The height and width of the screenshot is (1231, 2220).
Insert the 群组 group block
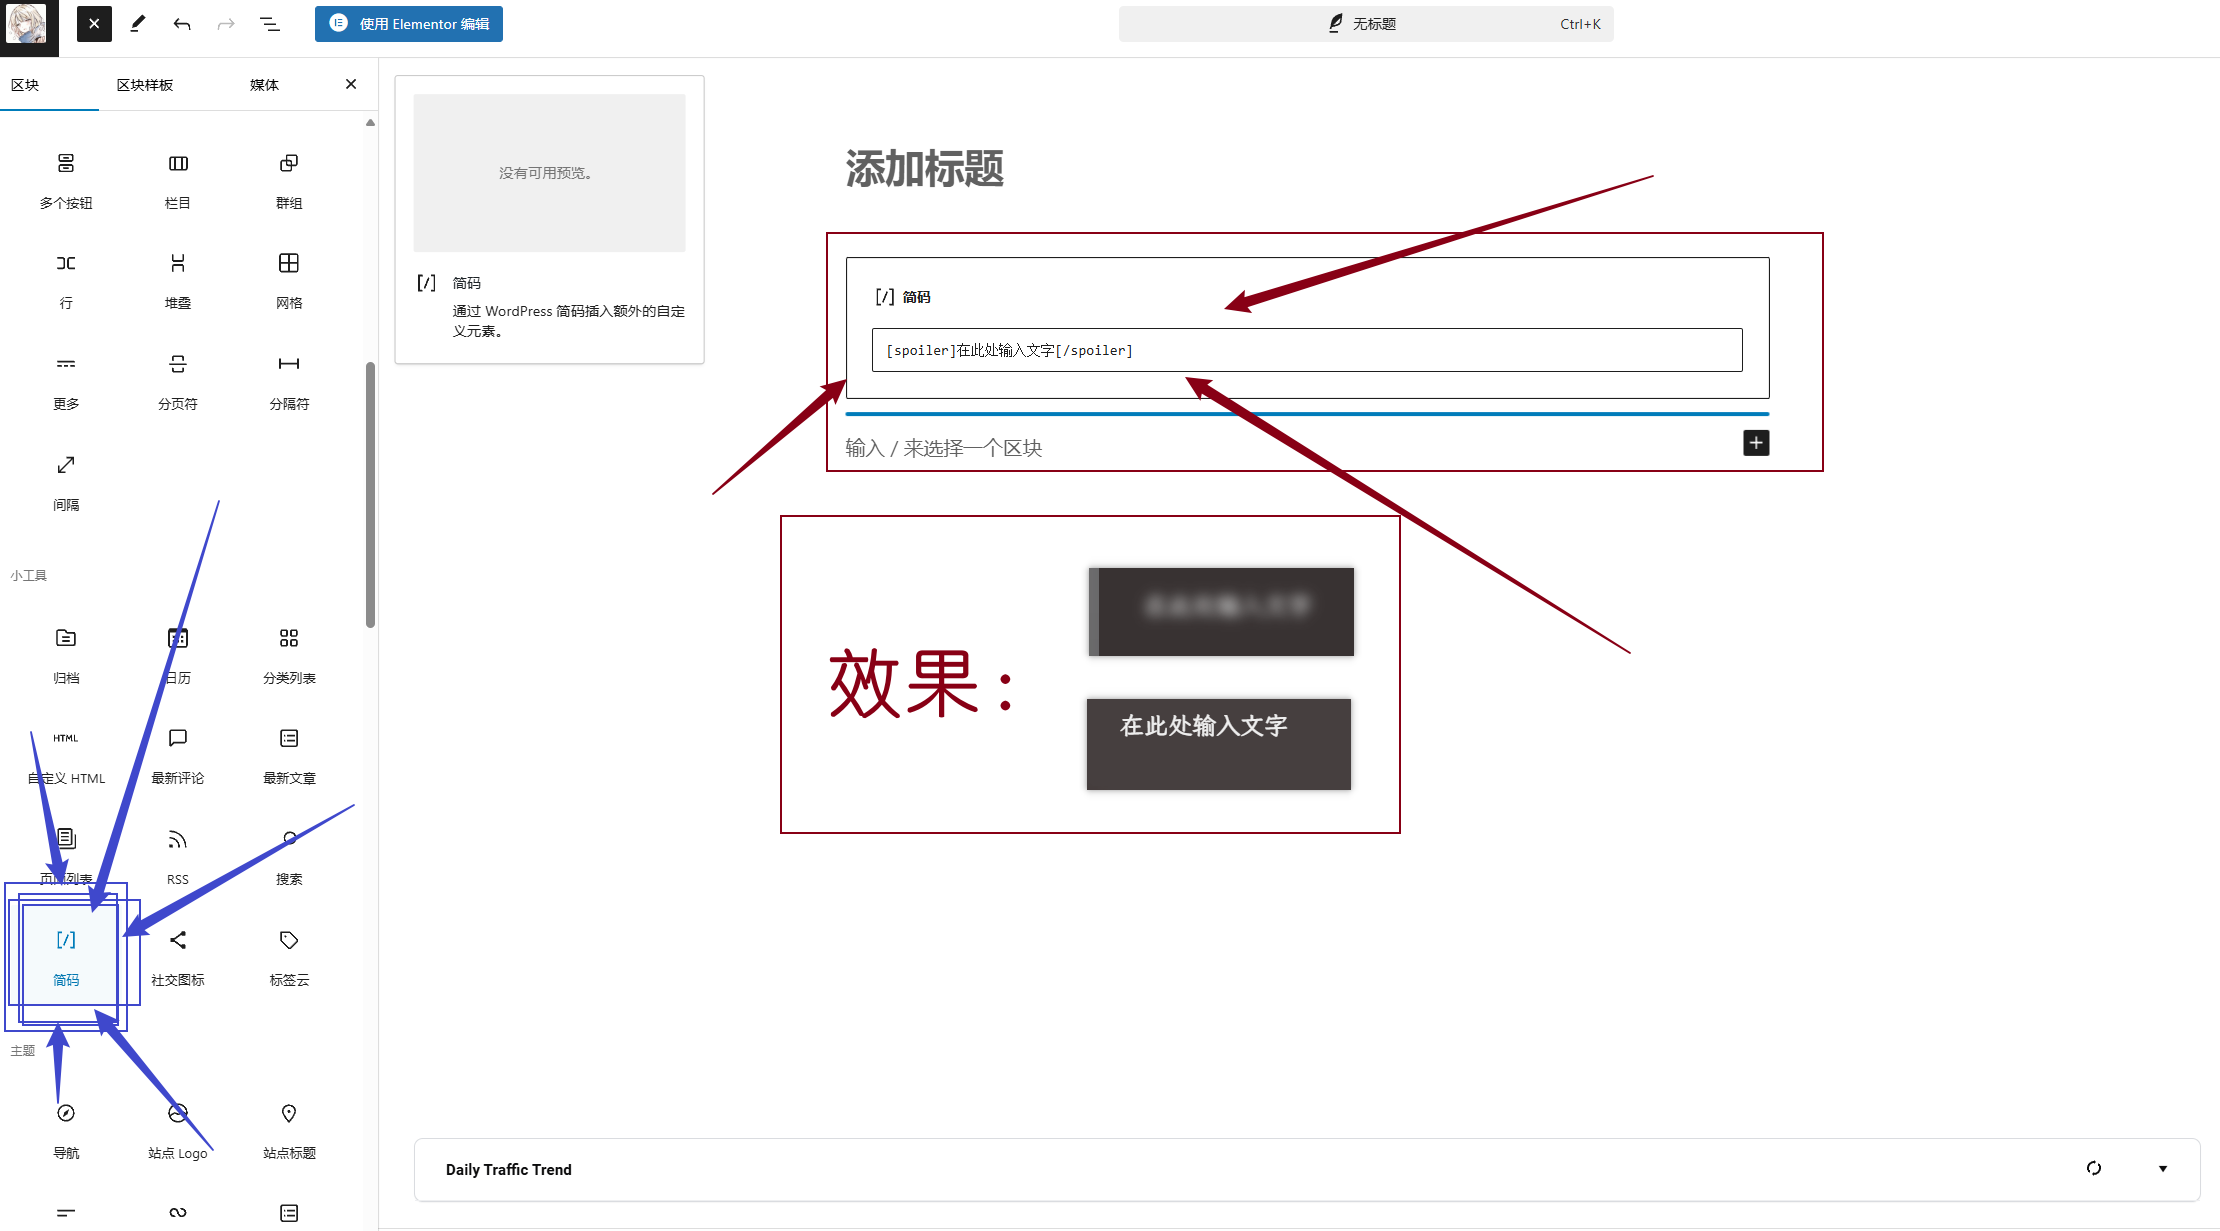coord(289,180)
